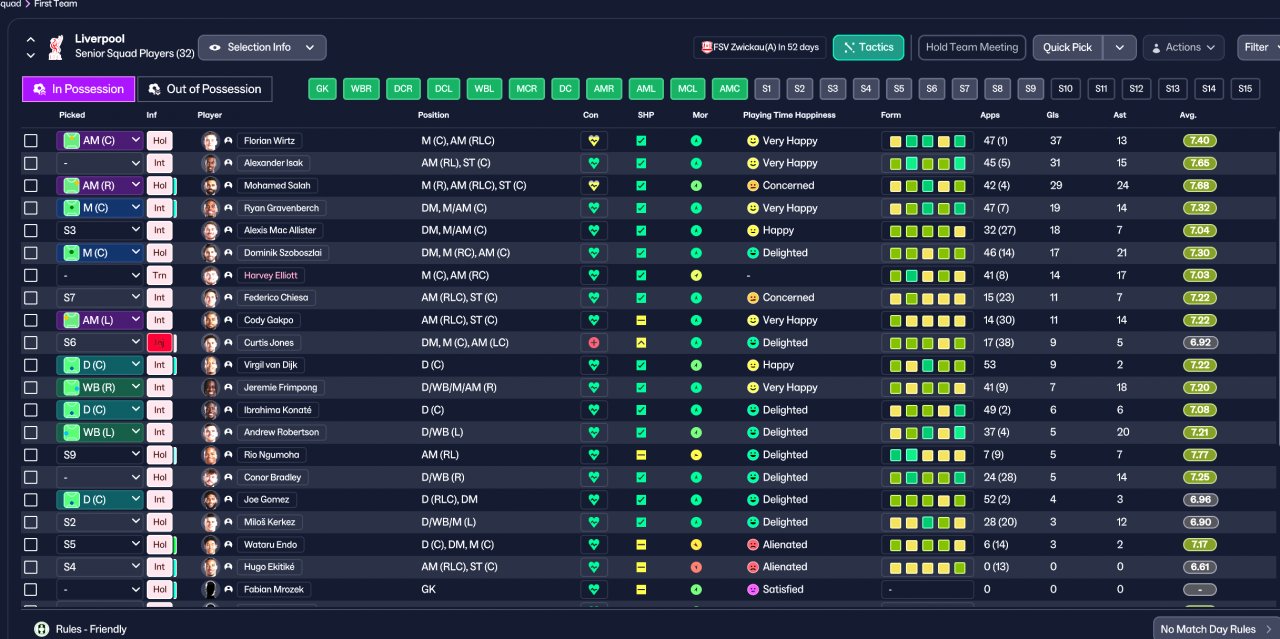1280x639 pixels.
Task: Click Mohamed Salah's player portrait icon
Action: click(x=210, y=186)
